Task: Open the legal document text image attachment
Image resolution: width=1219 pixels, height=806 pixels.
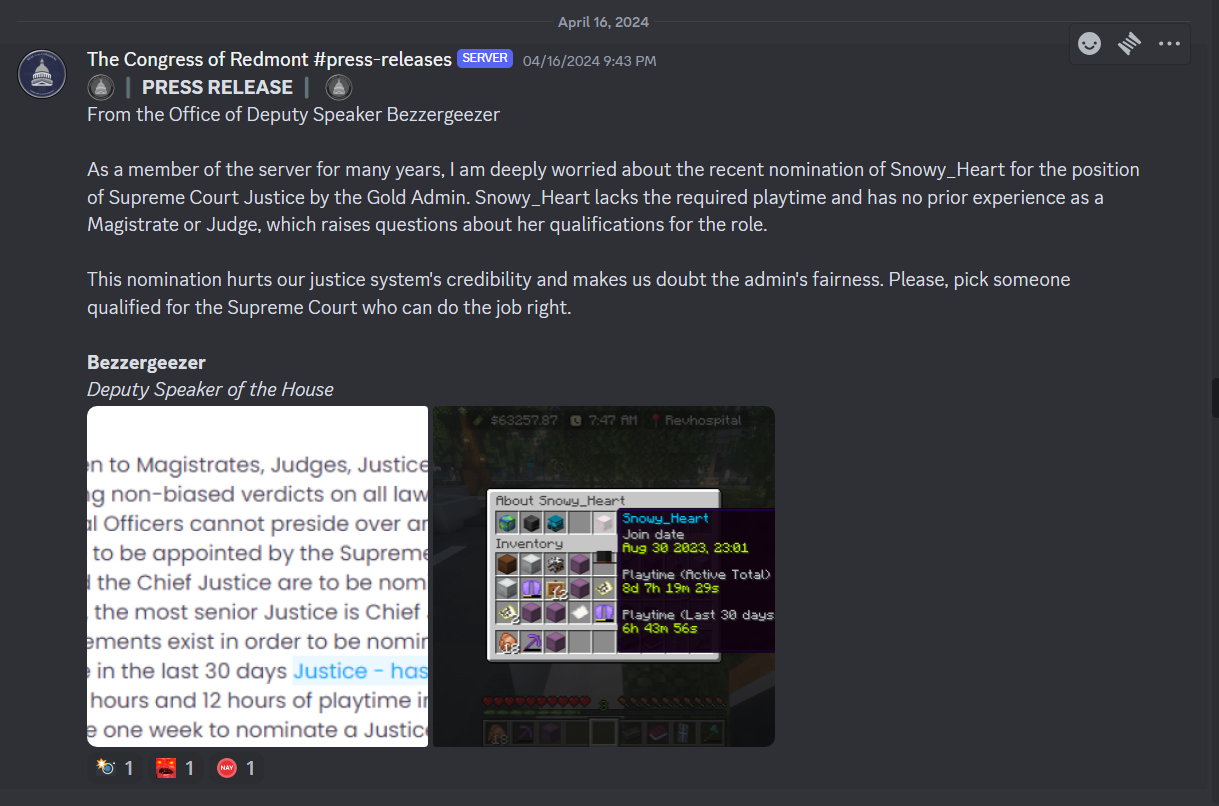Action: [x=258, y=576]
